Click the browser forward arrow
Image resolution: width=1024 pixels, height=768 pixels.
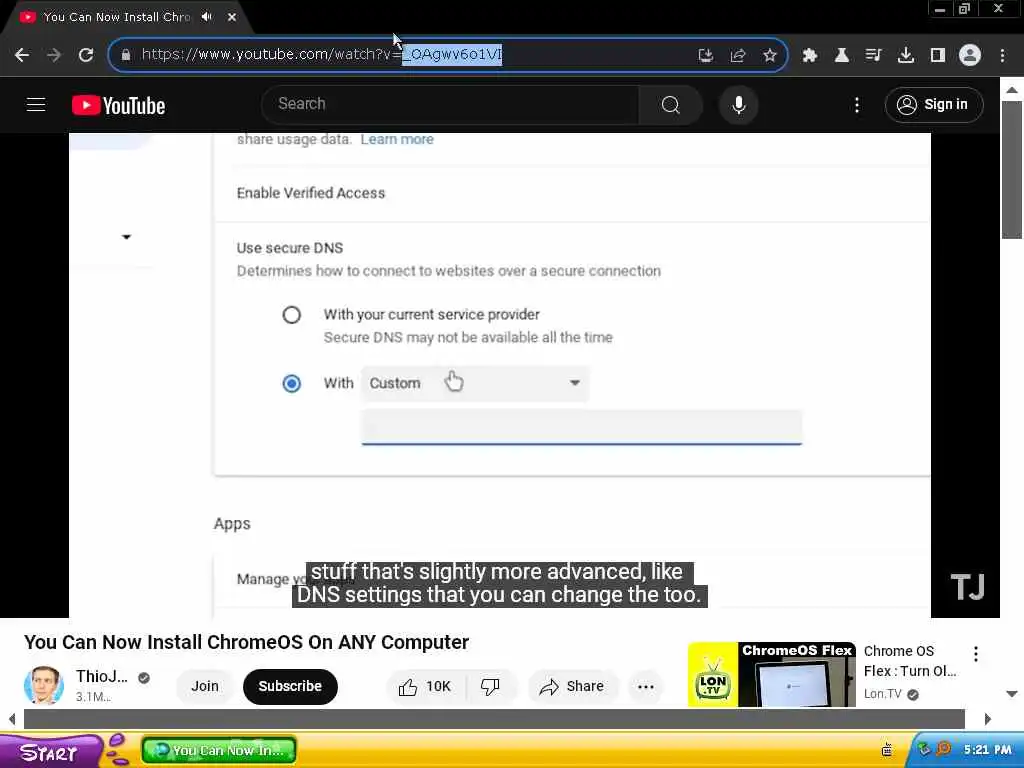click(54, 55)
